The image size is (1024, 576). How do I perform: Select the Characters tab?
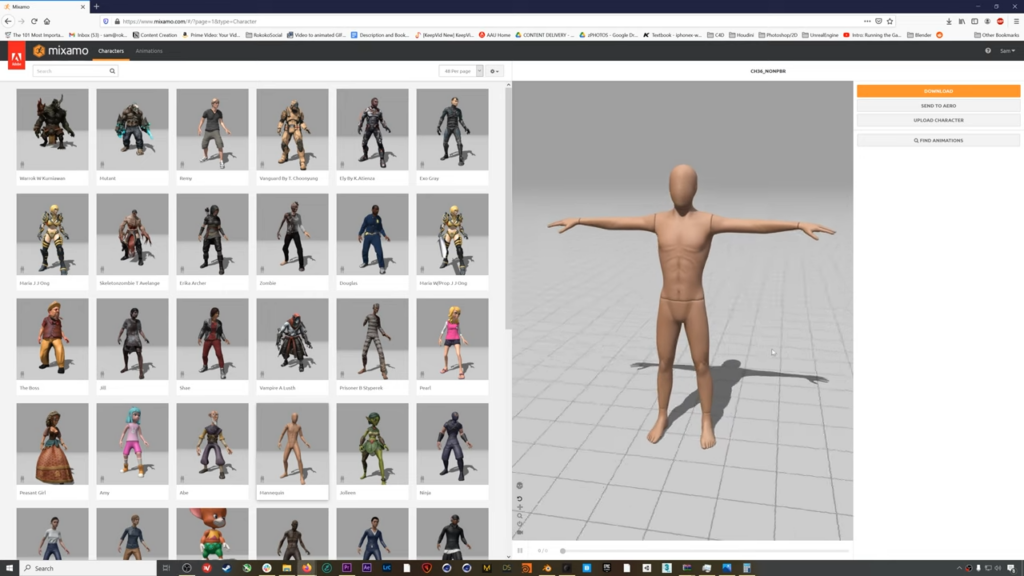(x=111, y=51)
